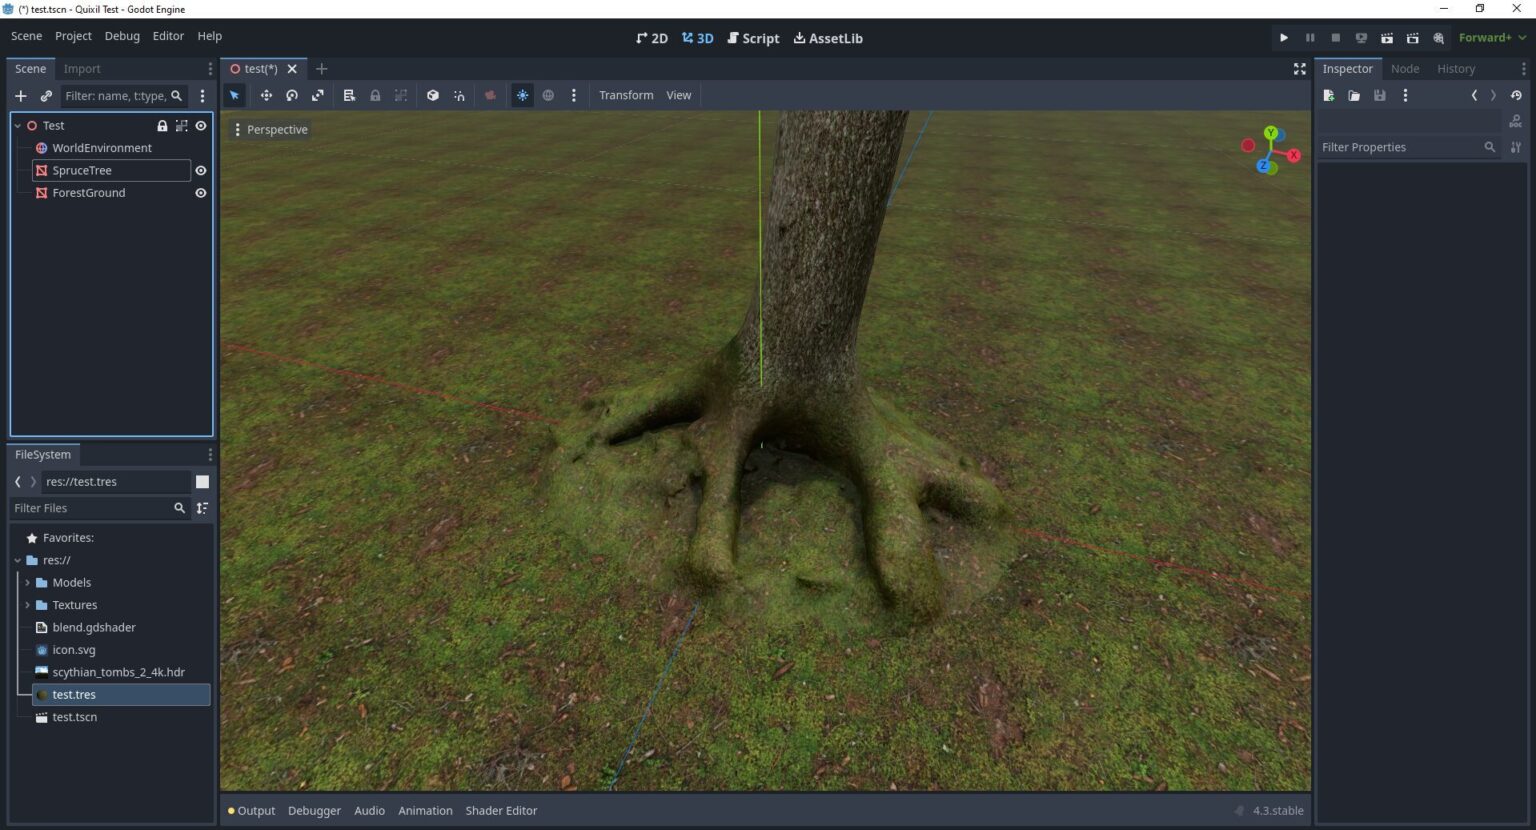Screen dimensions: 1536x830
Task: Toggle preview environment with the globe icon
Action: 548,95
